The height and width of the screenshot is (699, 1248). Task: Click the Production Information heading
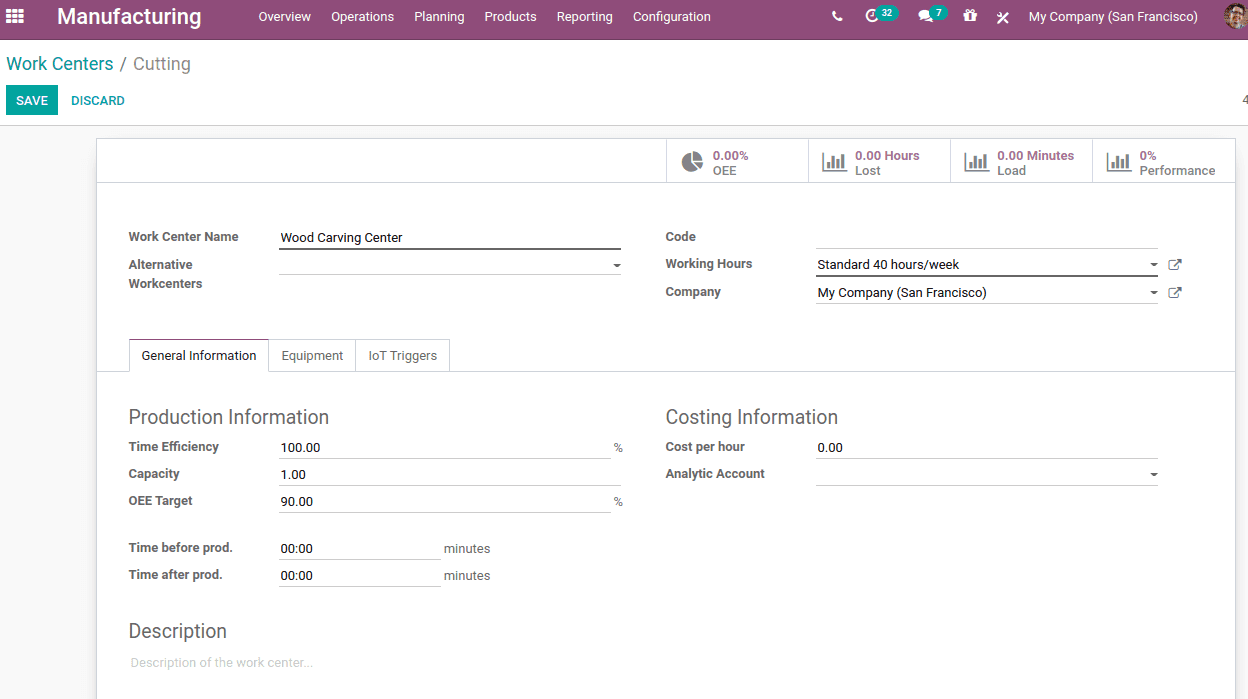coord(229,417)
